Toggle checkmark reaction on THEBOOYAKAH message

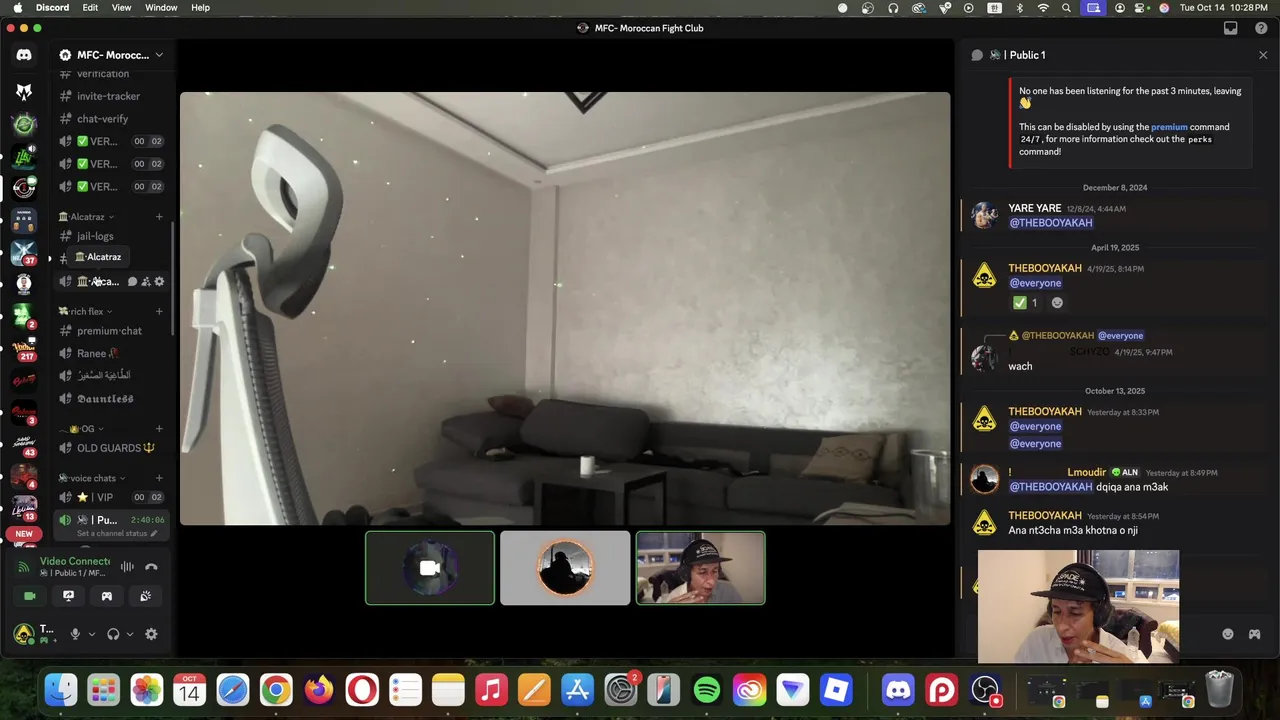(x=1025, y=302)
